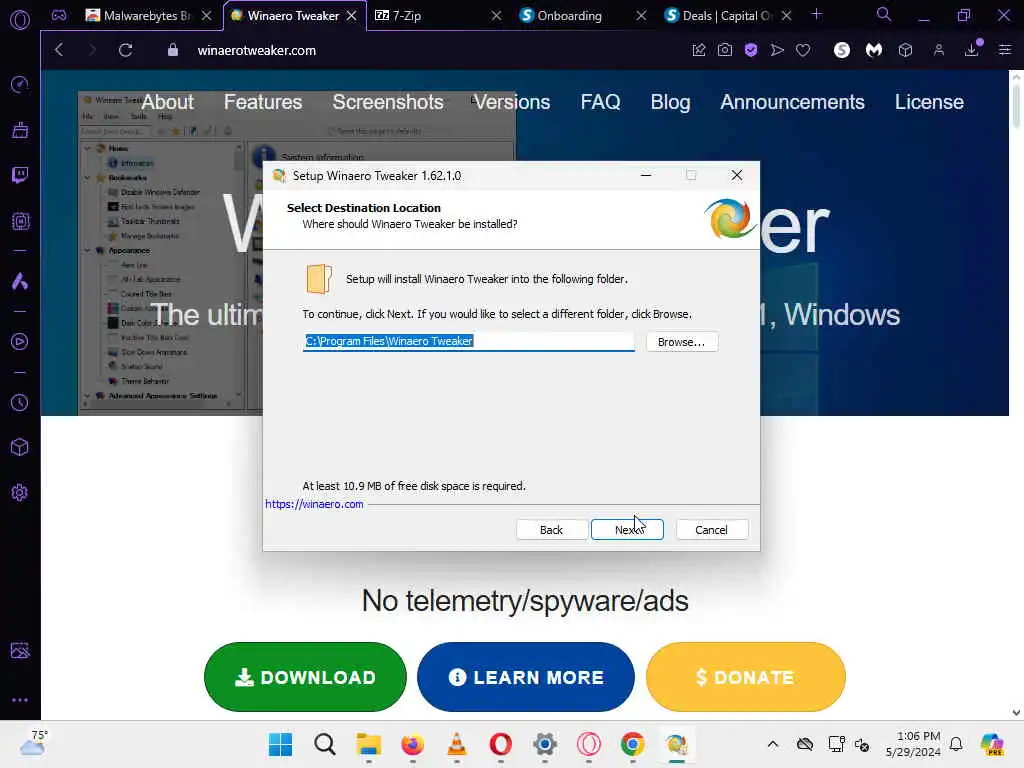This screenshot has width=1024, height=768.
Task: Open Windows Start menu
Action: click(x=281, y=744)
